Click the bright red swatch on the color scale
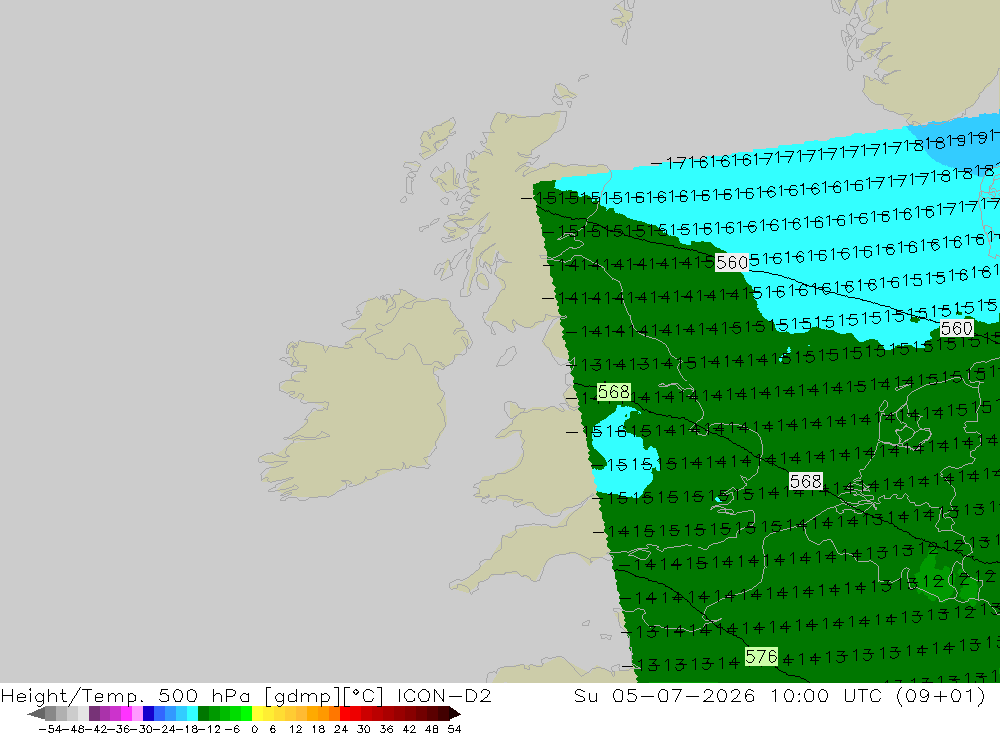The image size is (1000, 733). click(345, 714)
